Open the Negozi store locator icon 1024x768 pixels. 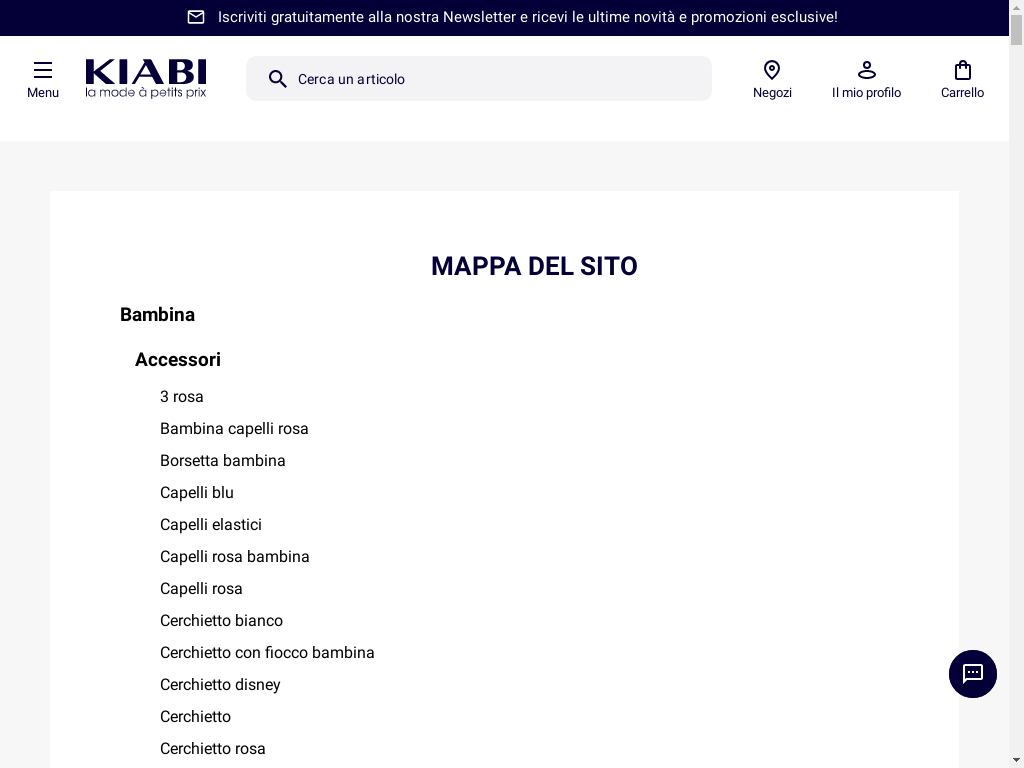click(772, 71)
